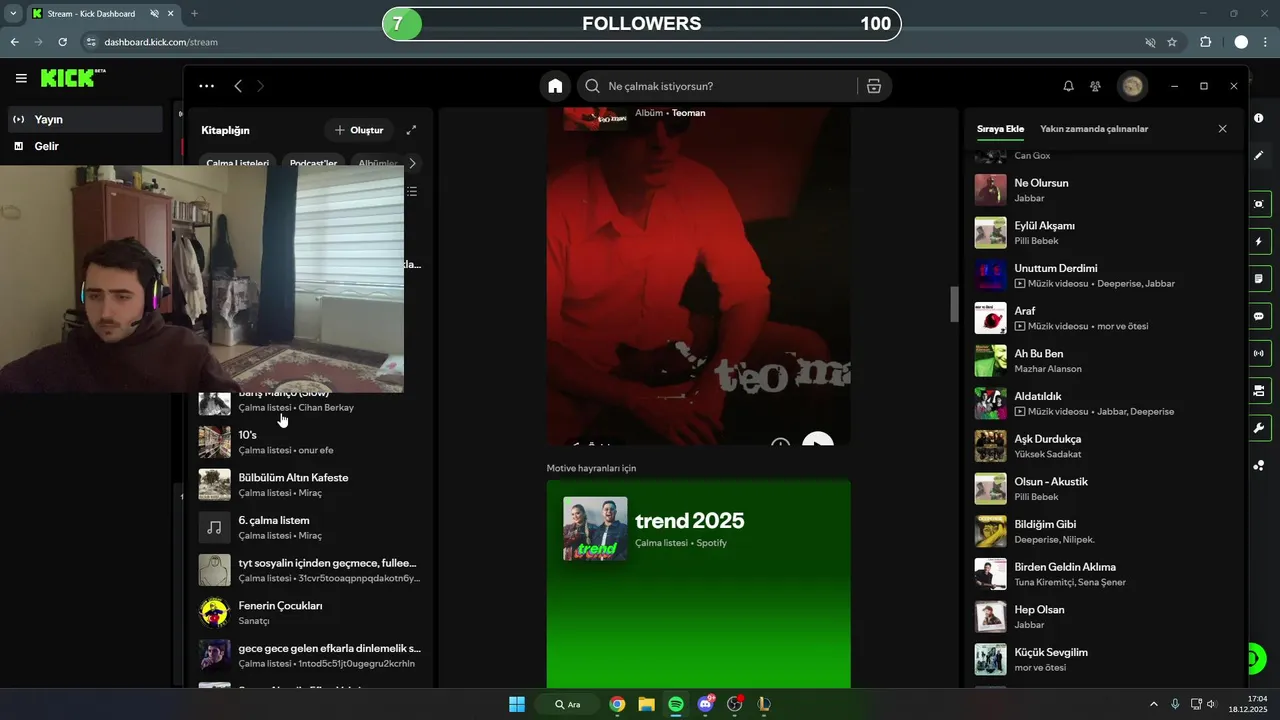Viewport: 1280px width, 720px height.
Task: Play the Teoman album with the white play button
Action: pos(817,441)
